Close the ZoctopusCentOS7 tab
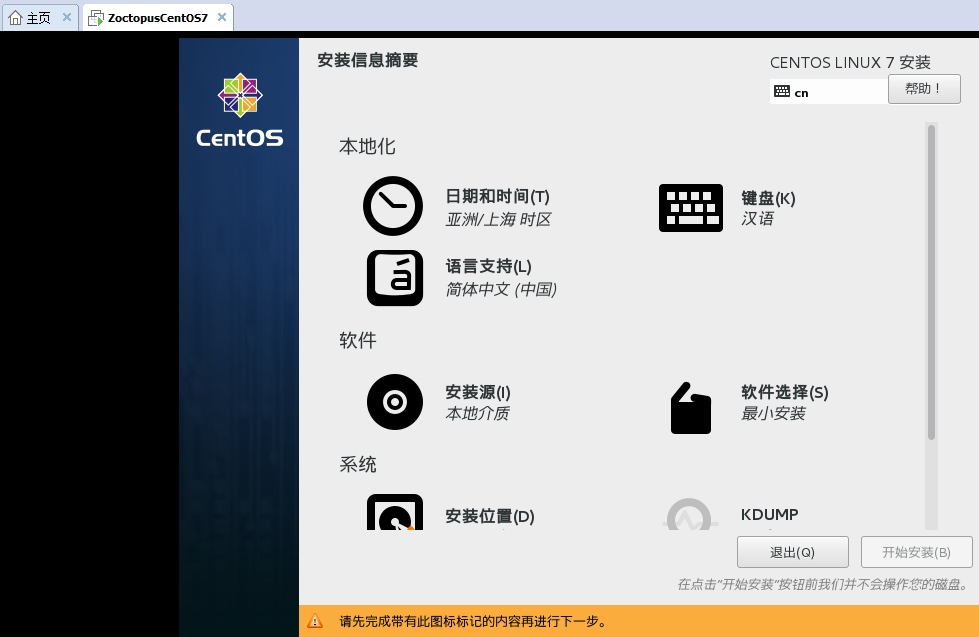The height and width of the screenshot is (637, 979). (222, 17)
